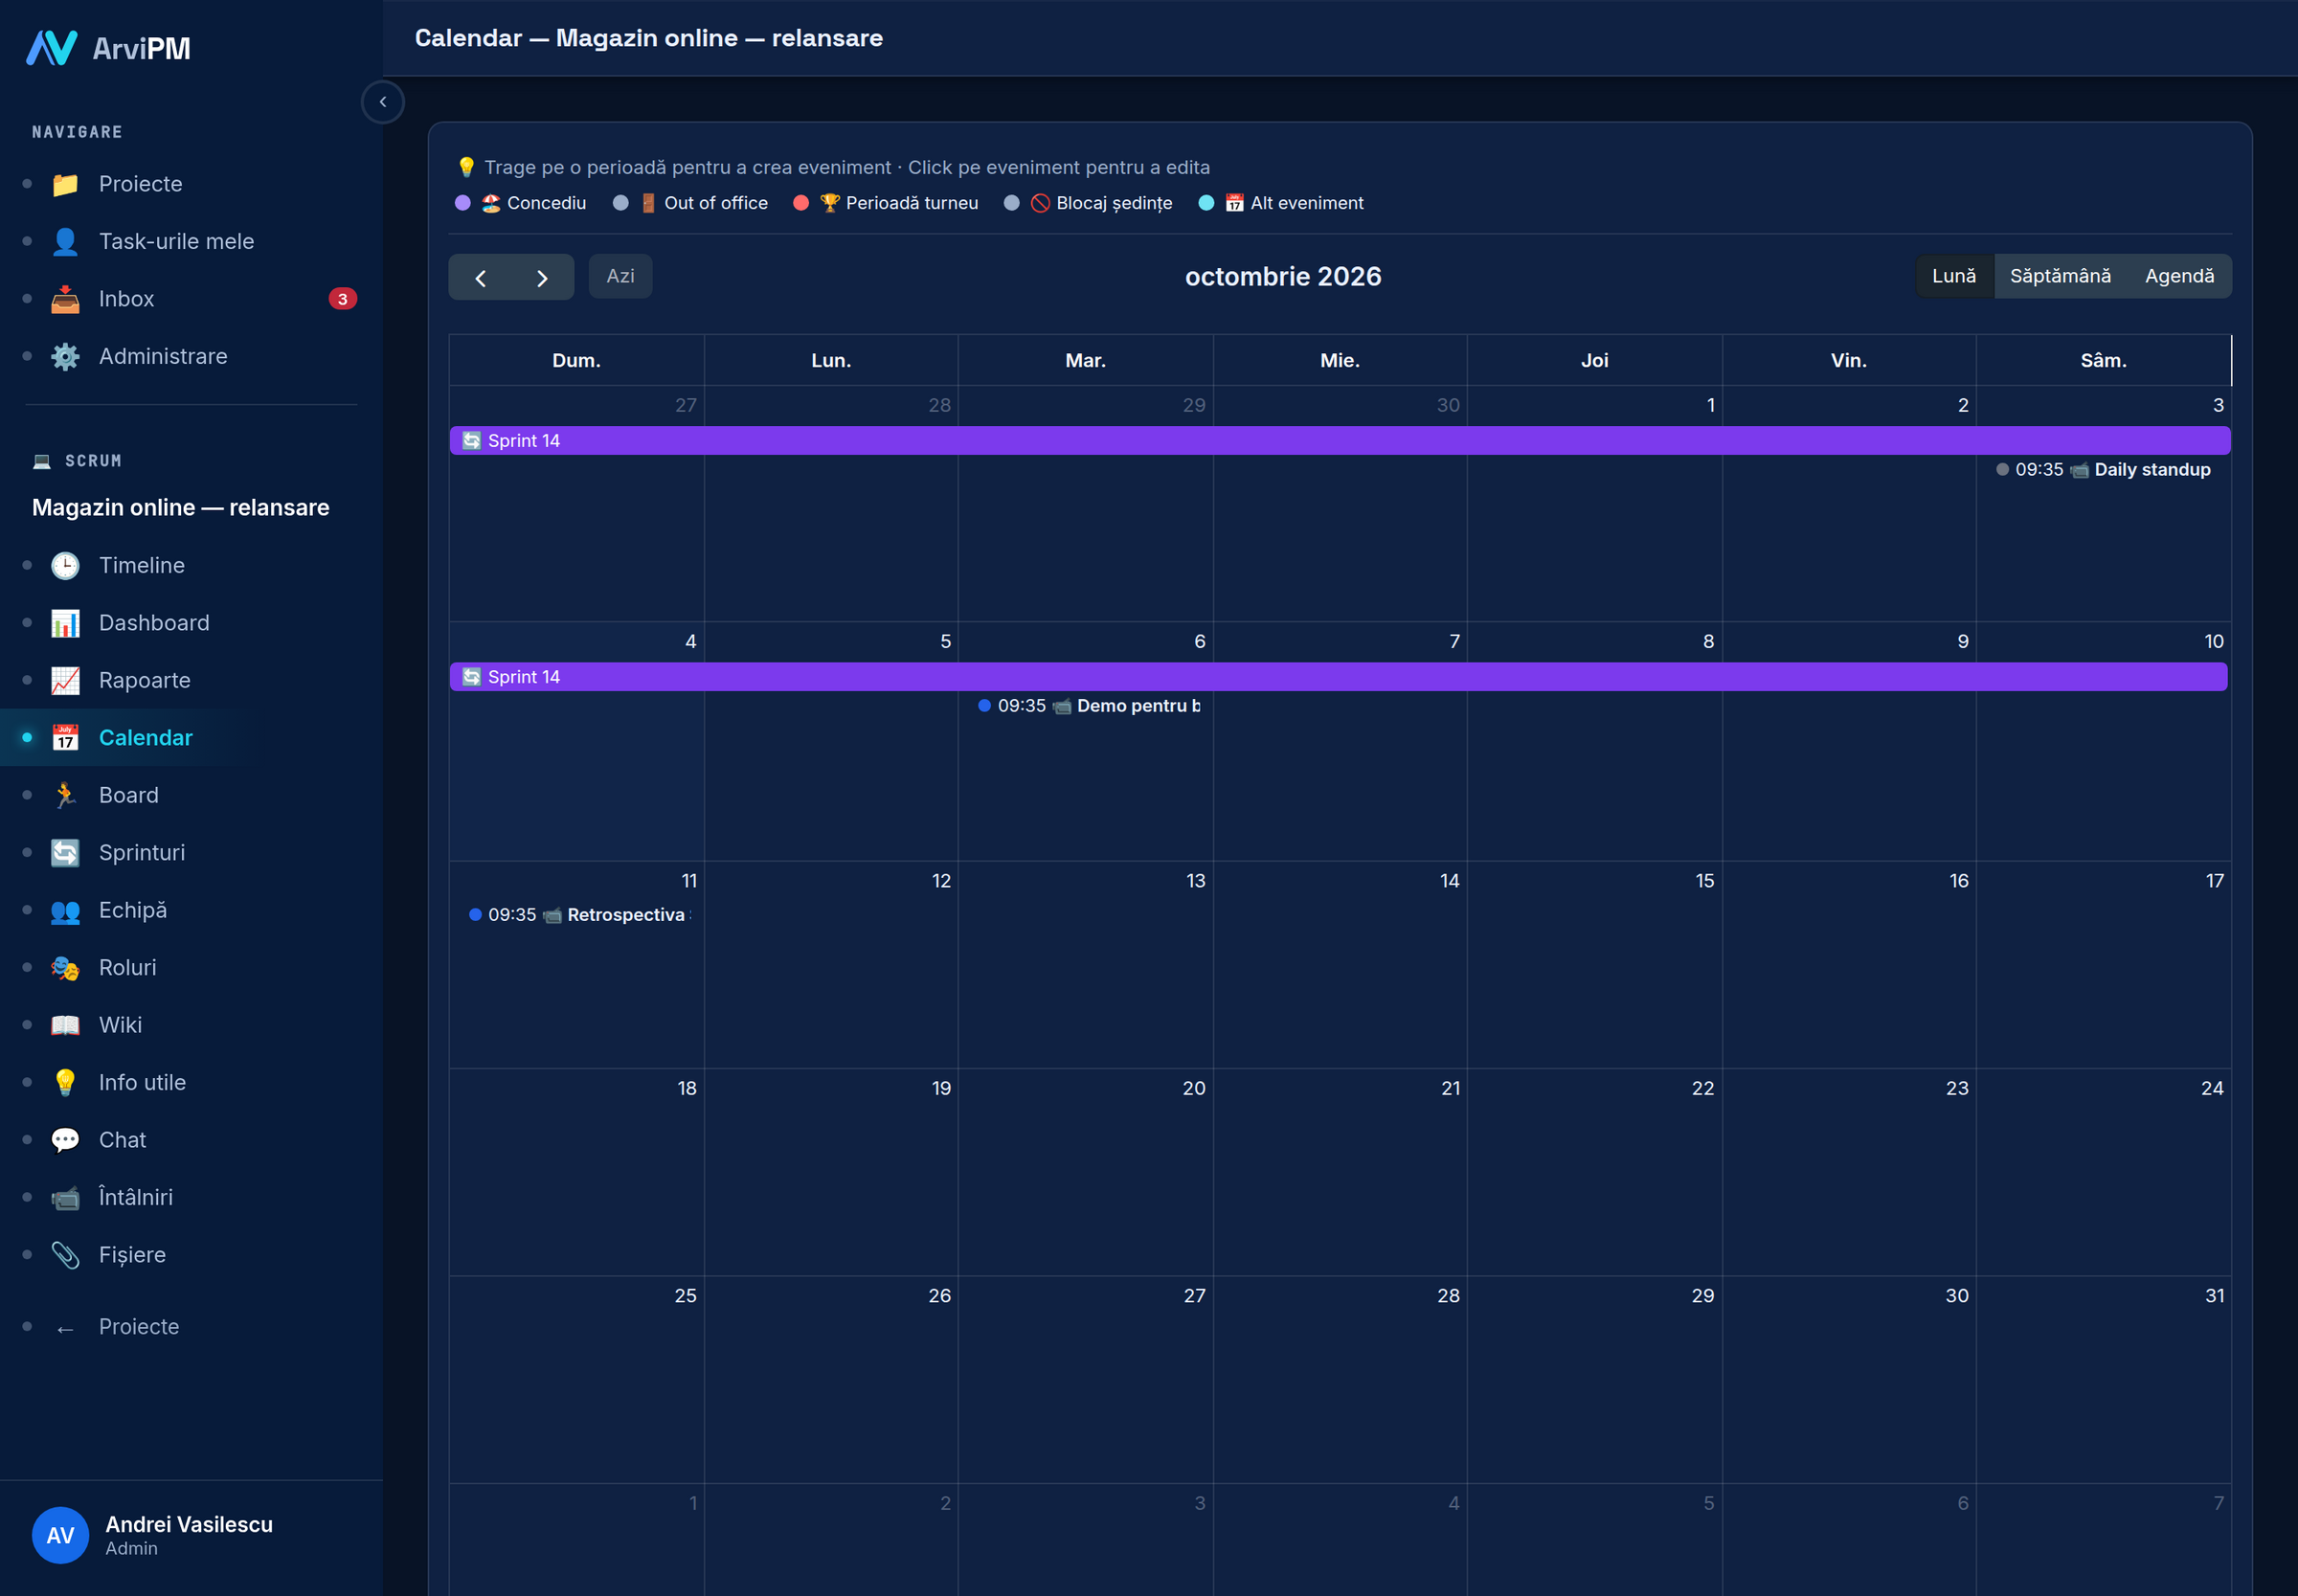This screenshot has height=1596, width=2298.
Task: Click the Rapoarte graph icon
Action: pyautogui.click(x=65, y=681)
